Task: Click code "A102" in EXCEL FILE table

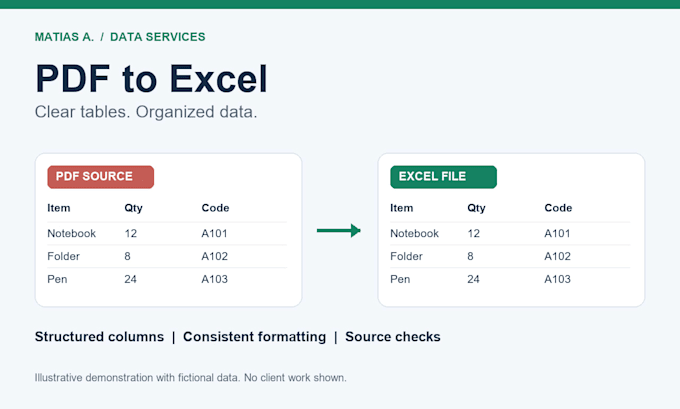Action: tap(557, 256)
